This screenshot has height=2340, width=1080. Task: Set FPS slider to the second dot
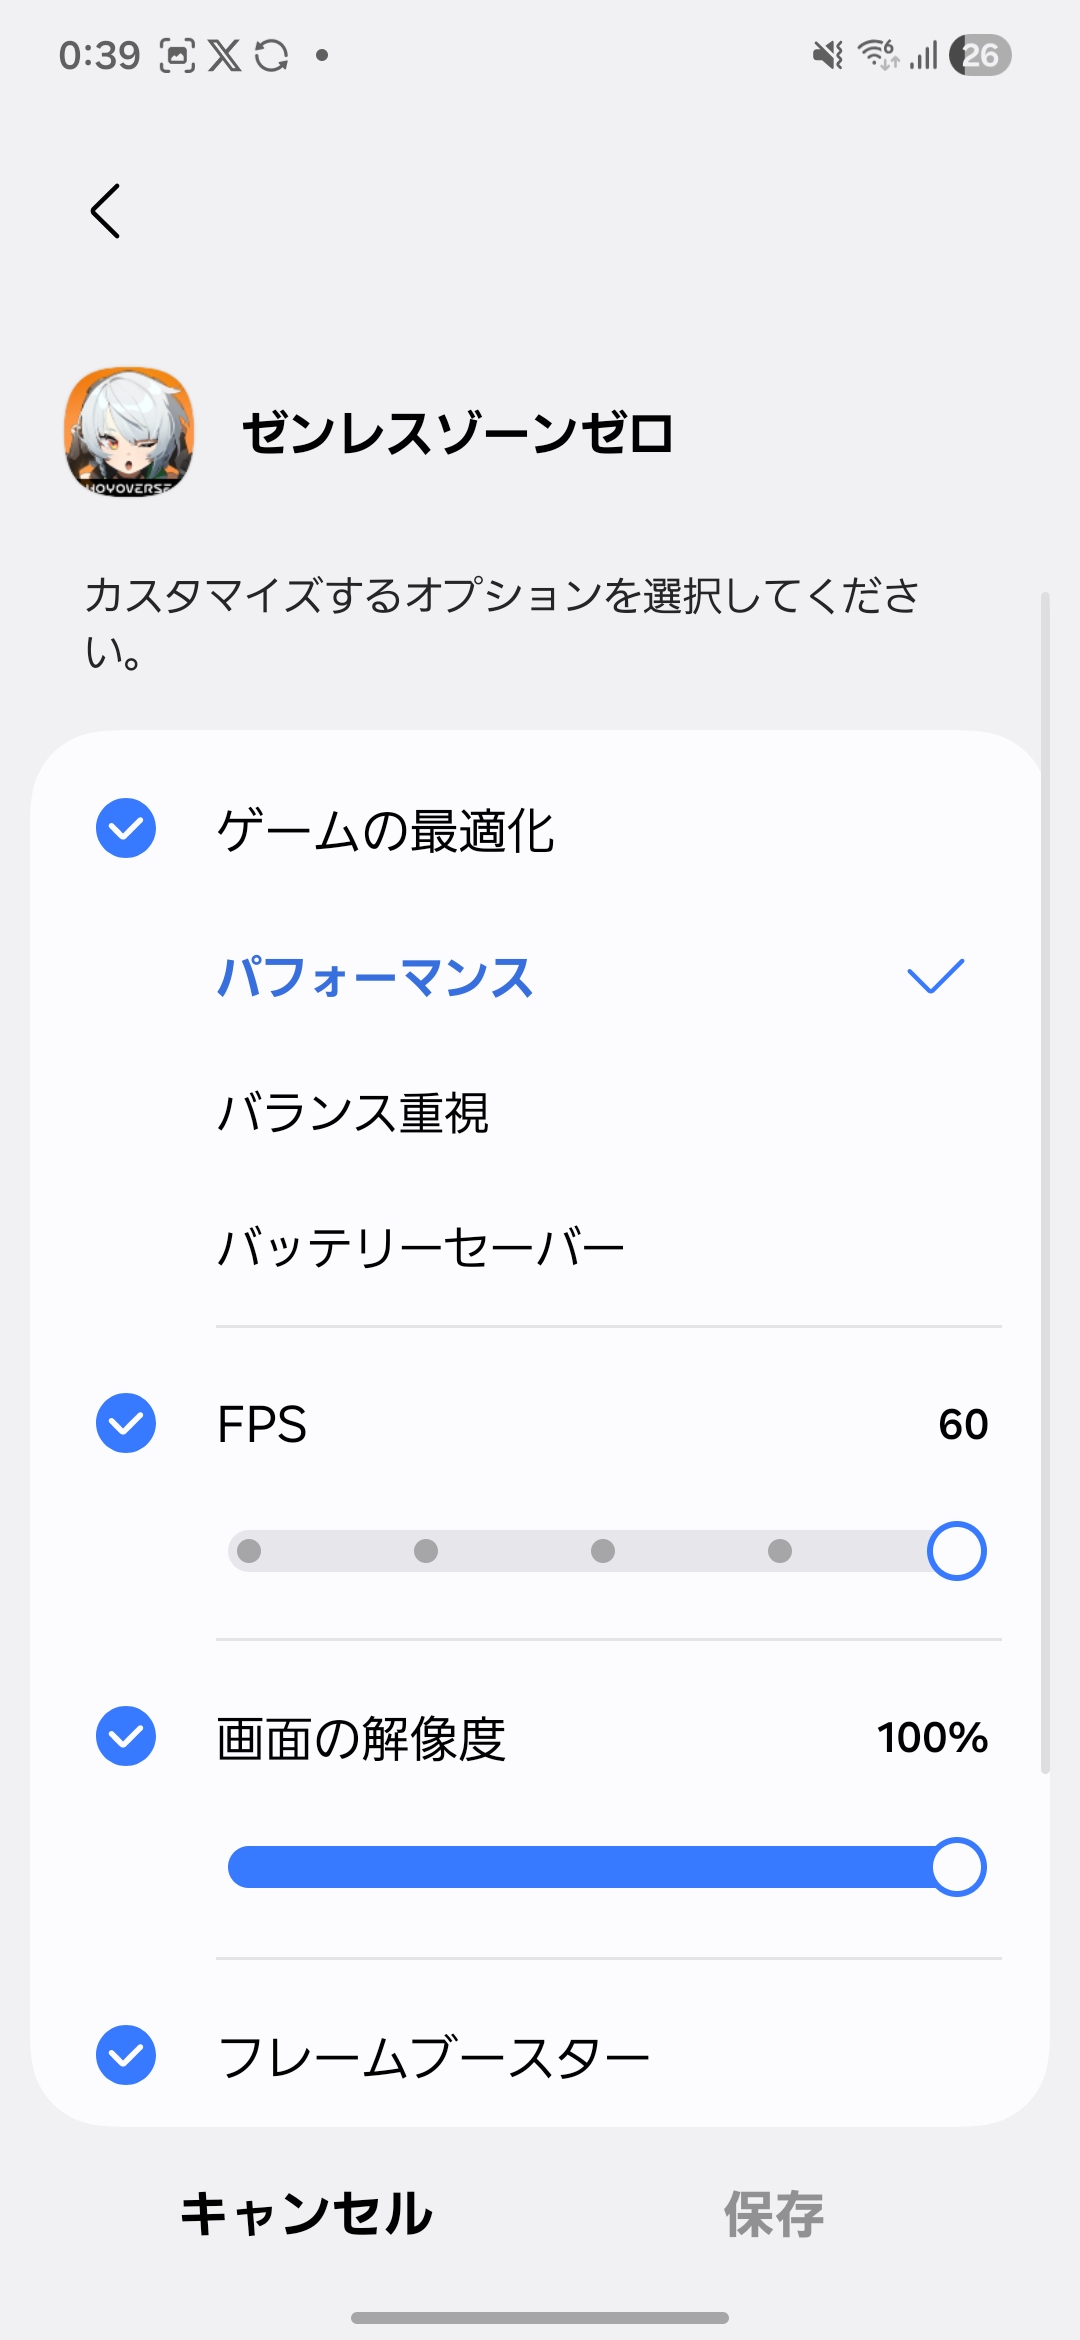click(426, 1551)
